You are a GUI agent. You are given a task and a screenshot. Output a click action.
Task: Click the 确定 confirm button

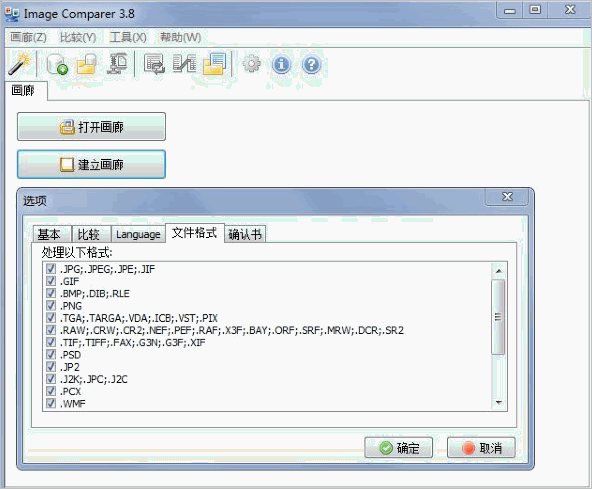(398, 448)
